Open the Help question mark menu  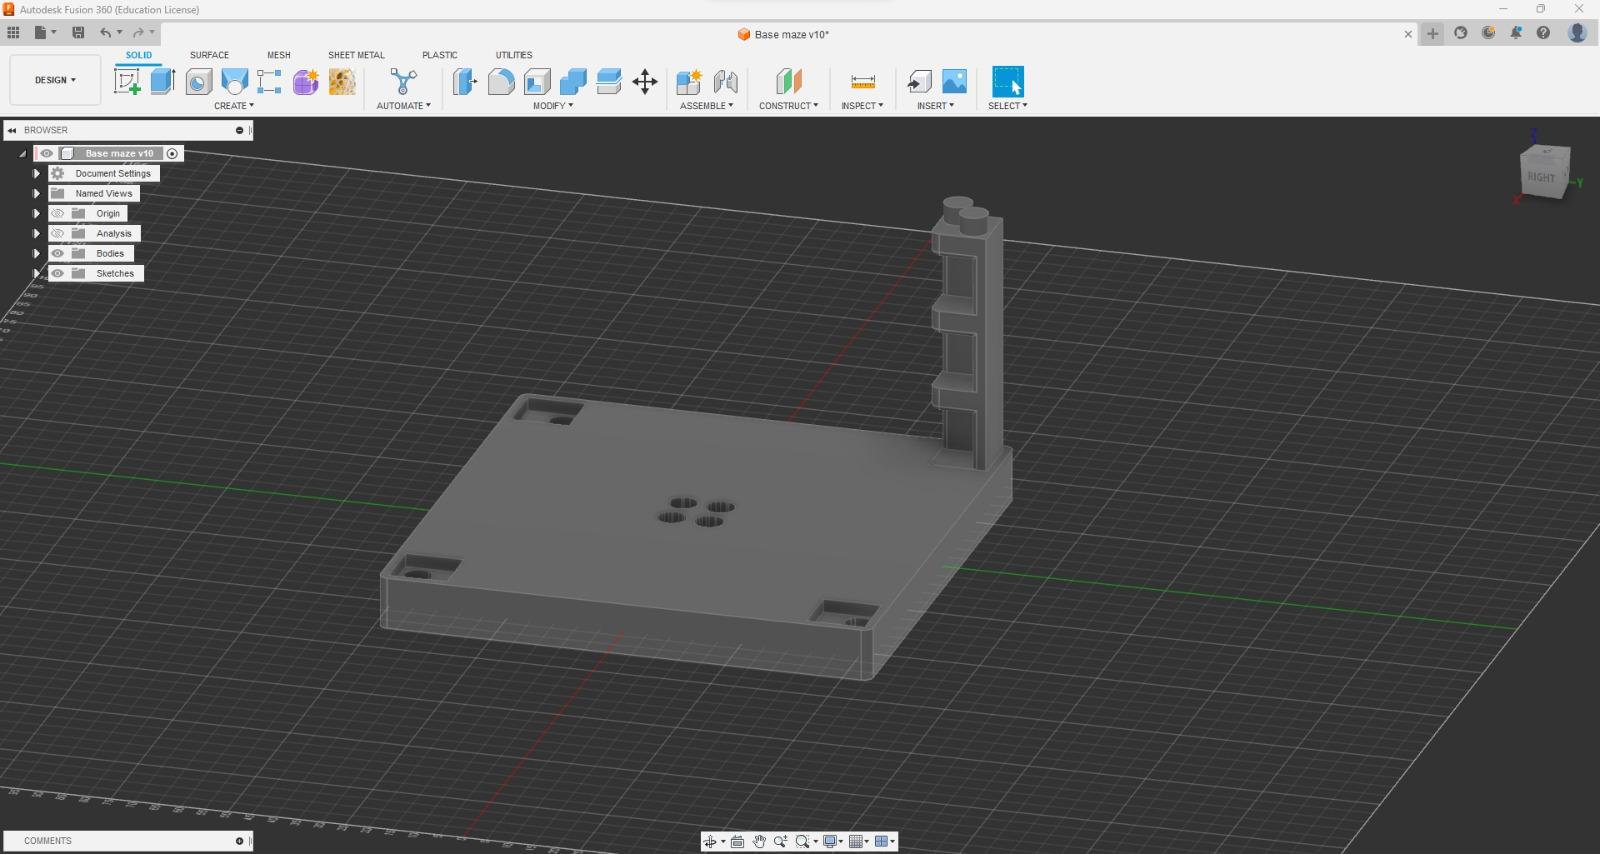[x=1544, y=33]
